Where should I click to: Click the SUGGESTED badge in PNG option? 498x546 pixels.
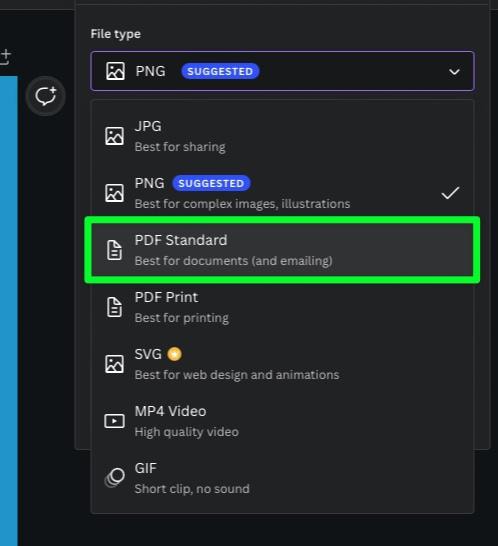pos(211,184)
